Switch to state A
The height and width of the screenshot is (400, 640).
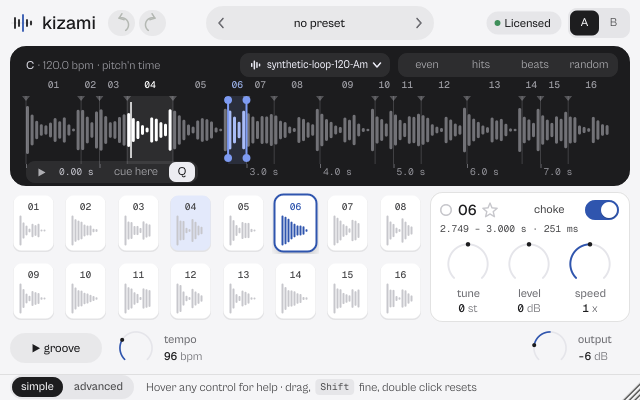pos(584,23)
